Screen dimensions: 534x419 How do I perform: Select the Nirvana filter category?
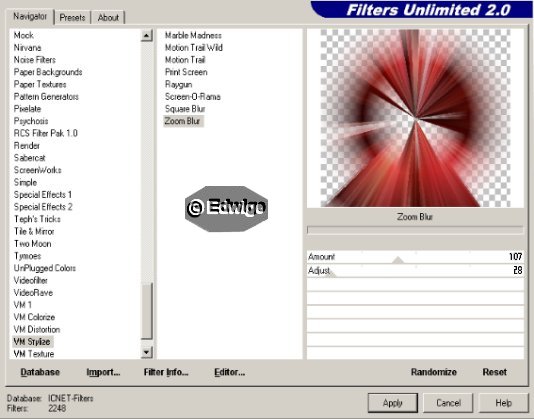27,47
